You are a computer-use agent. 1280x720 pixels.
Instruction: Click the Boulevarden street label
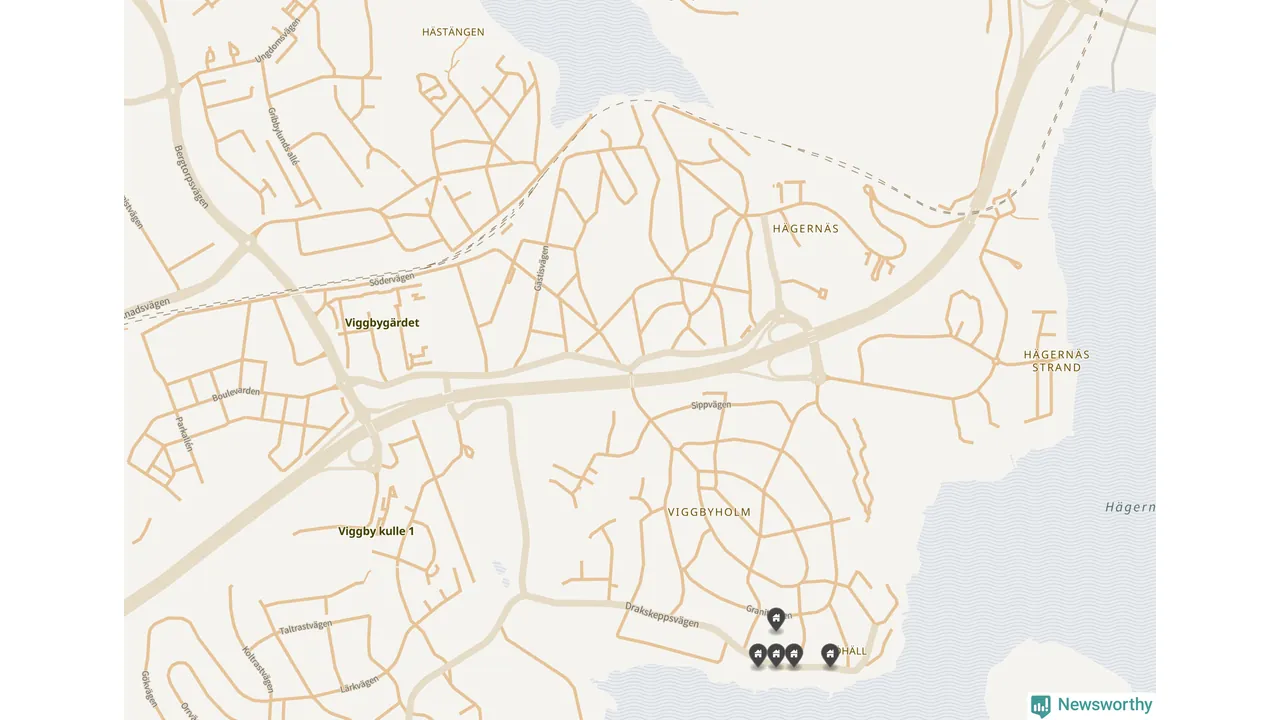coord(236,394)
